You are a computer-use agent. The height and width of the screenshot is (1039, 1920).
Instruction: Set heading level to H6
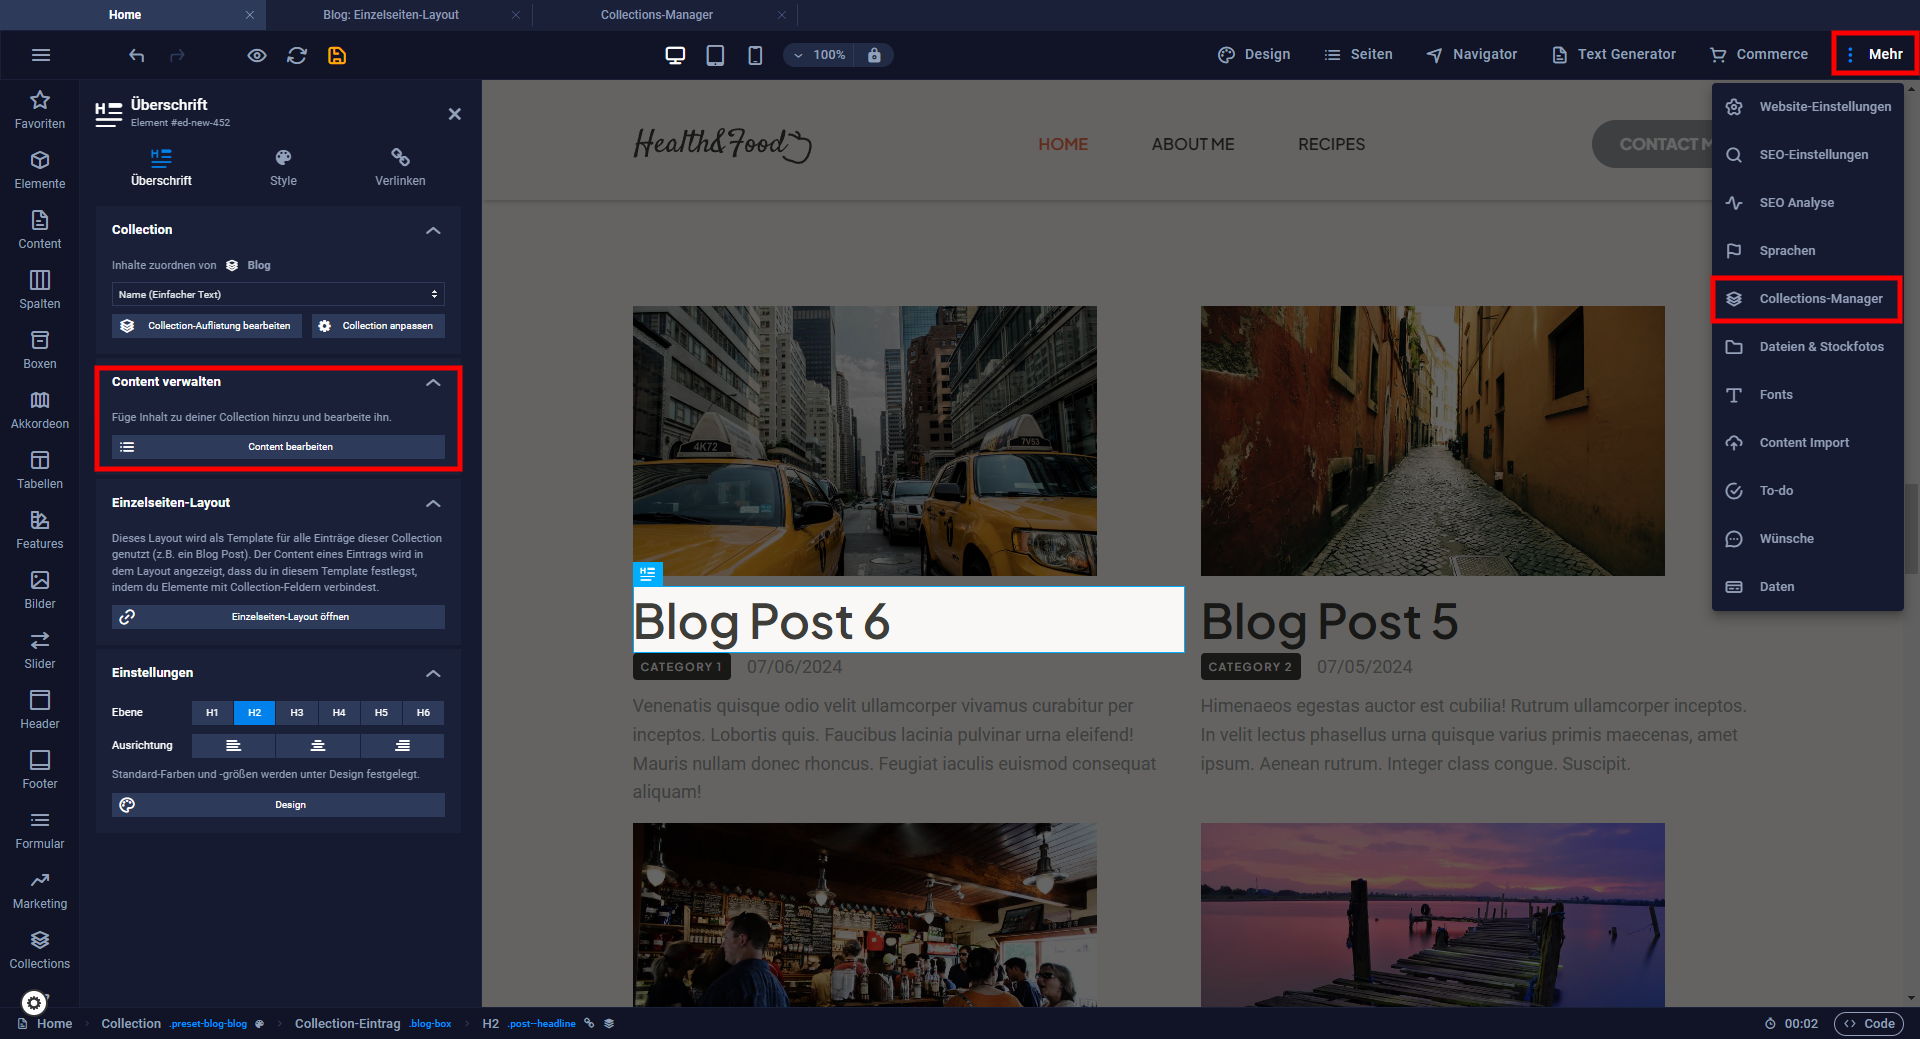point(423,713)
